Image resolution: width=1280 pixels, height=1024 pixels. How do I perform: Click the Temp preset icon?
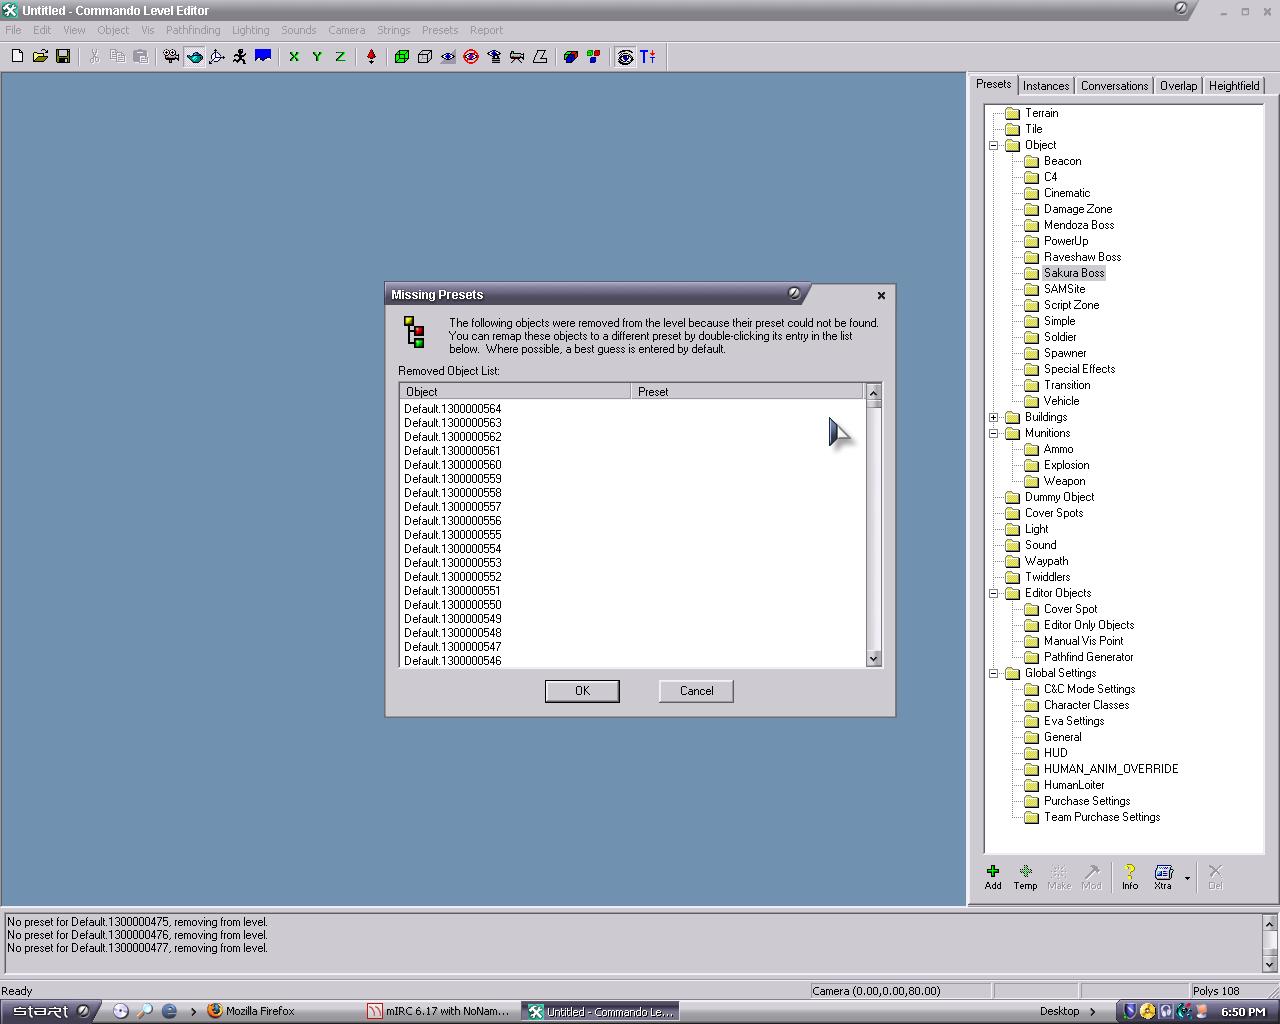tap(1025, 876)
